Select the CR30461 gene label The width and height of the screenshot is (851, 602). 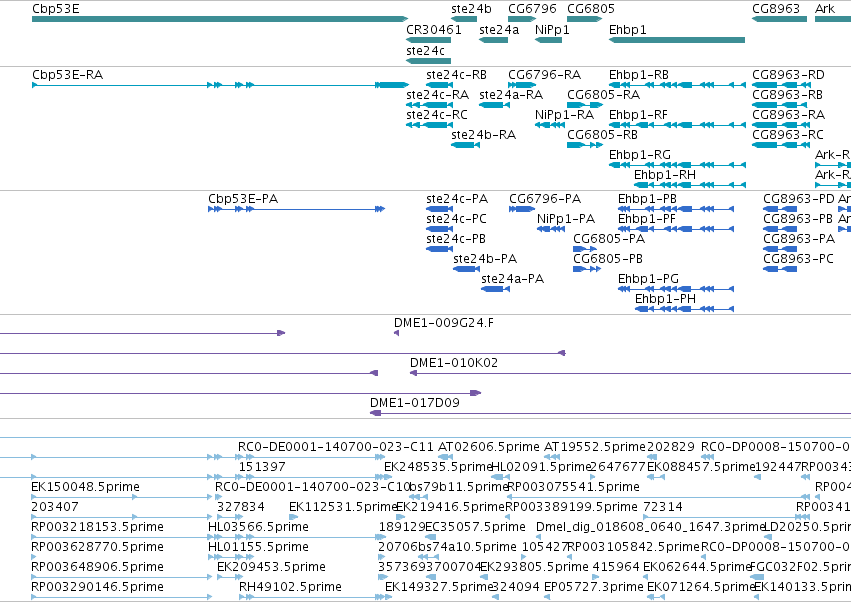pos(434,29)
